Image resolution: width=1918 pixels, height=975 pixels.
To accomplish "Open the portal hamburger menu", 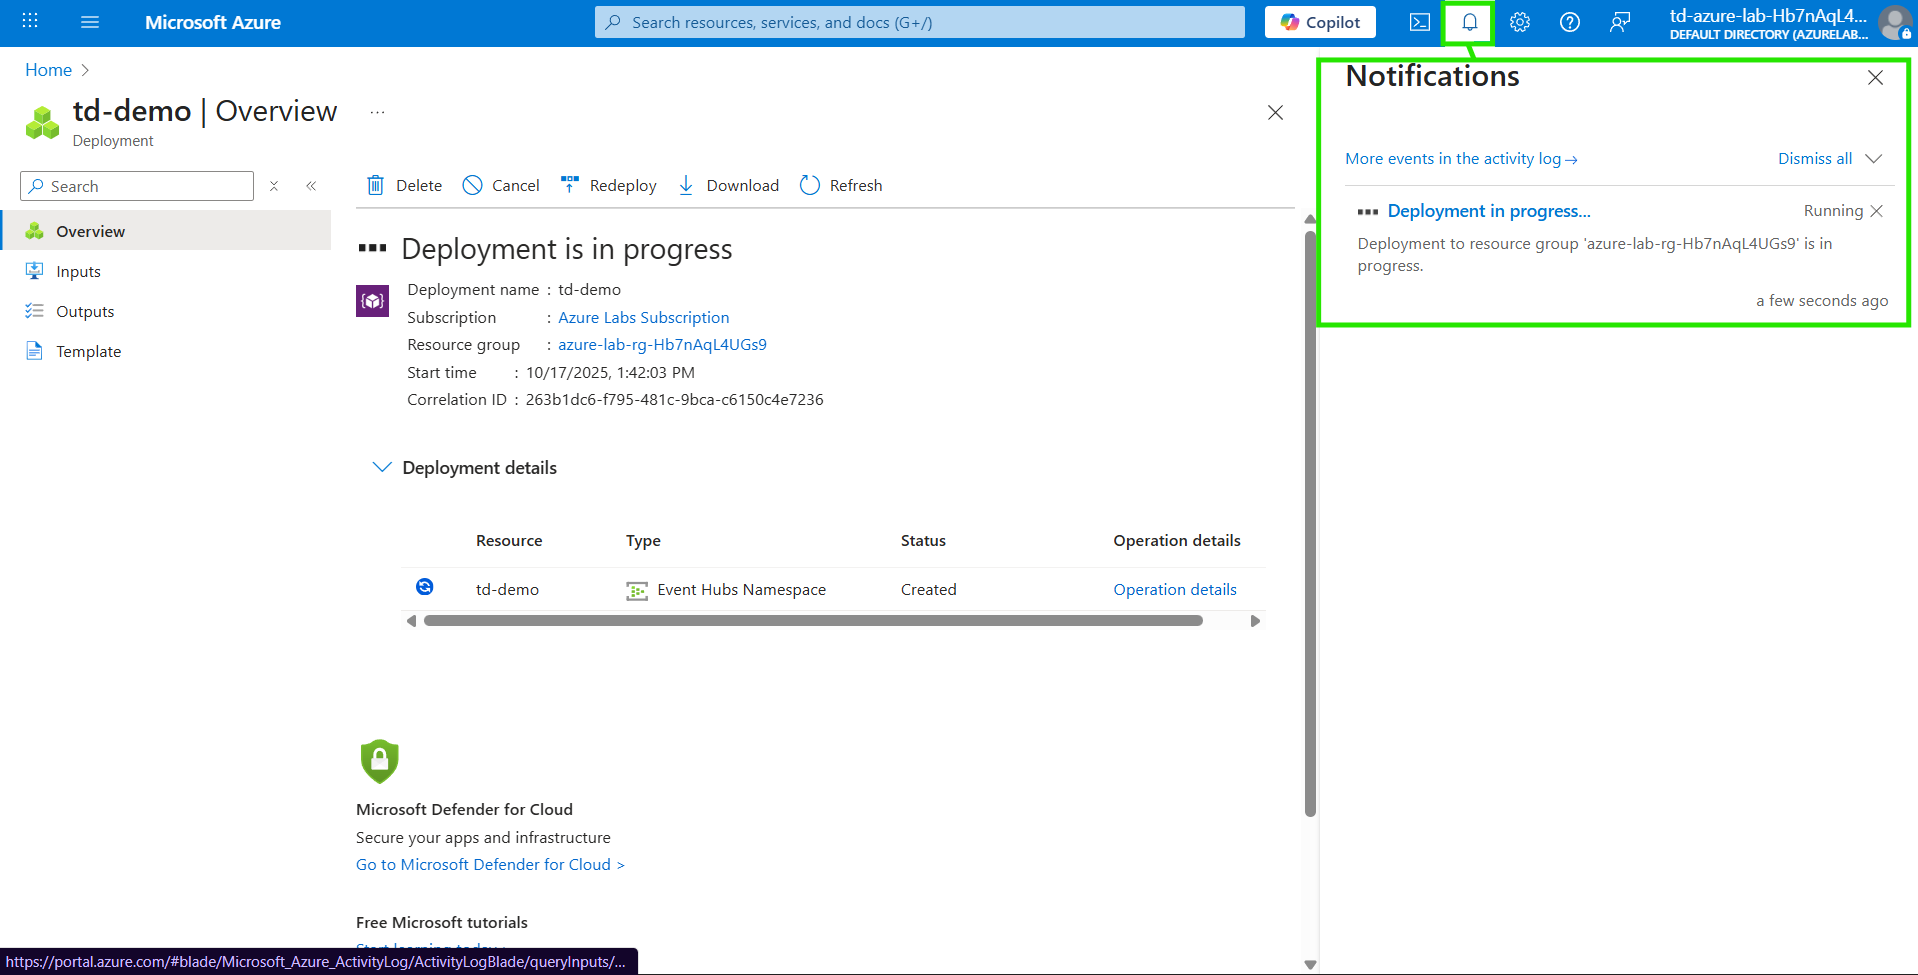I will click(x=90, y=22).
